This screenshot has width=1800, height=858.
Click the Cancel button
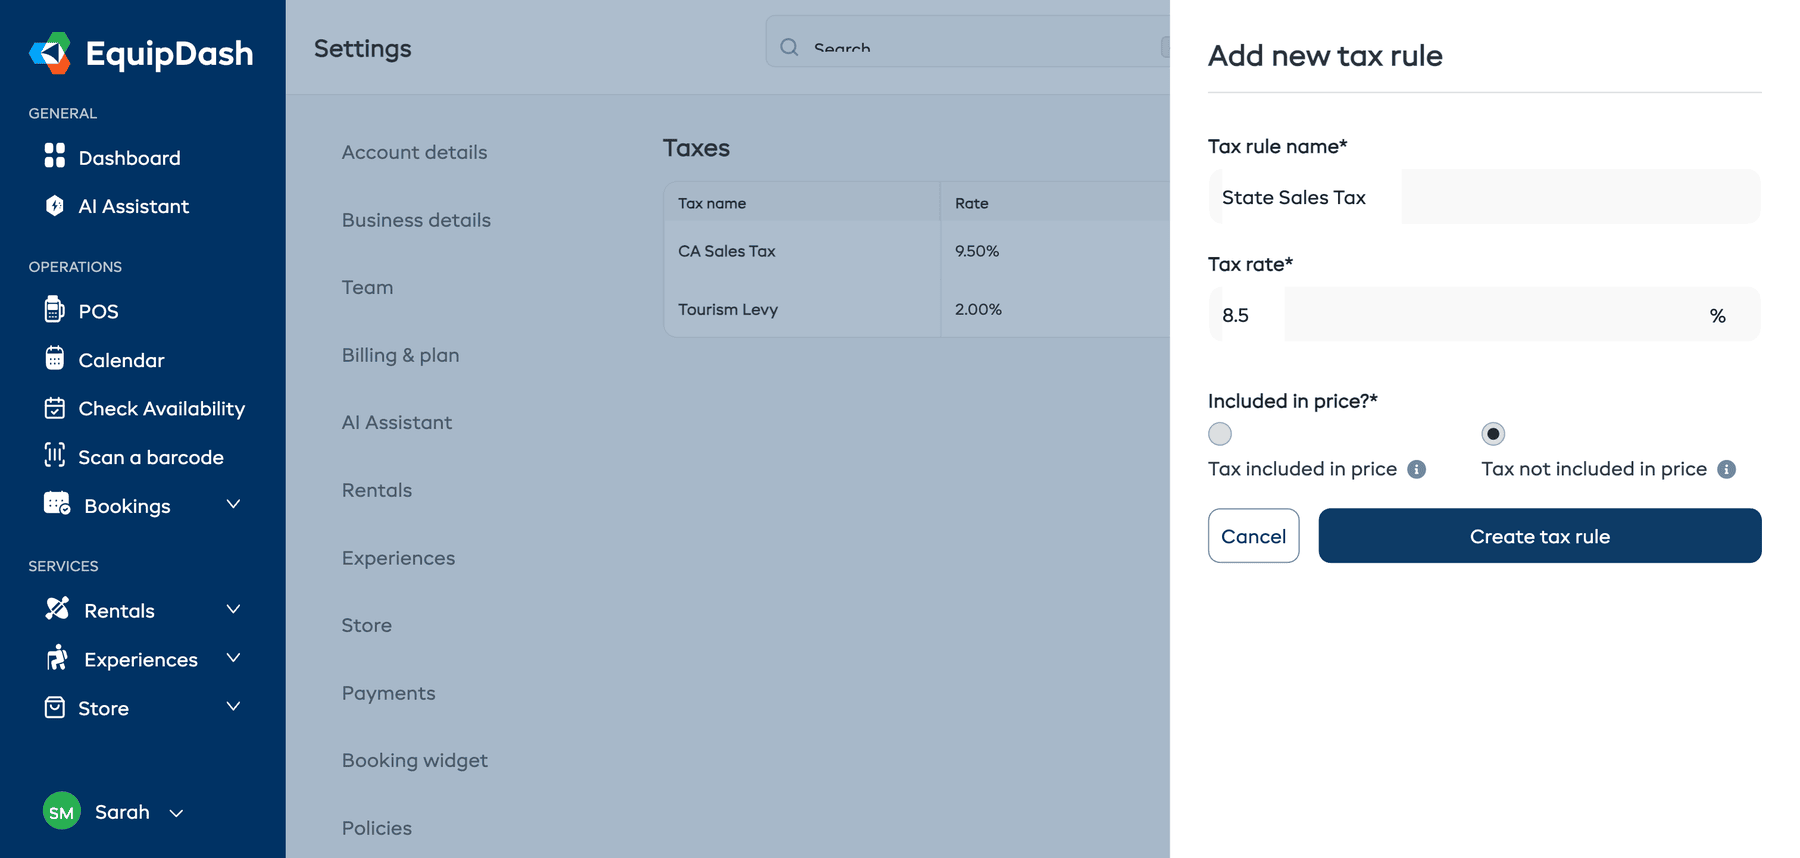(x=1253, y=536)
